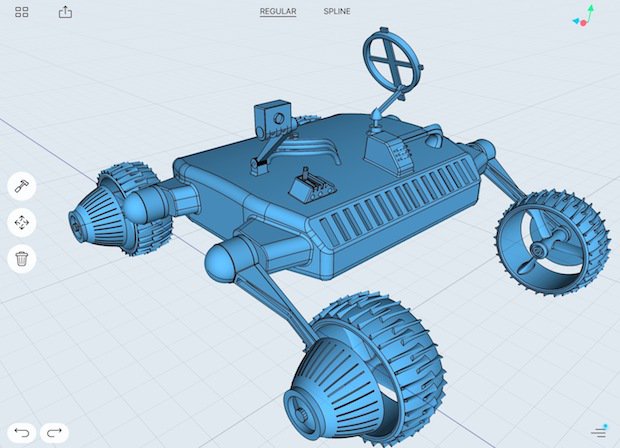Open the project gallery grid icon

(22, 13)
